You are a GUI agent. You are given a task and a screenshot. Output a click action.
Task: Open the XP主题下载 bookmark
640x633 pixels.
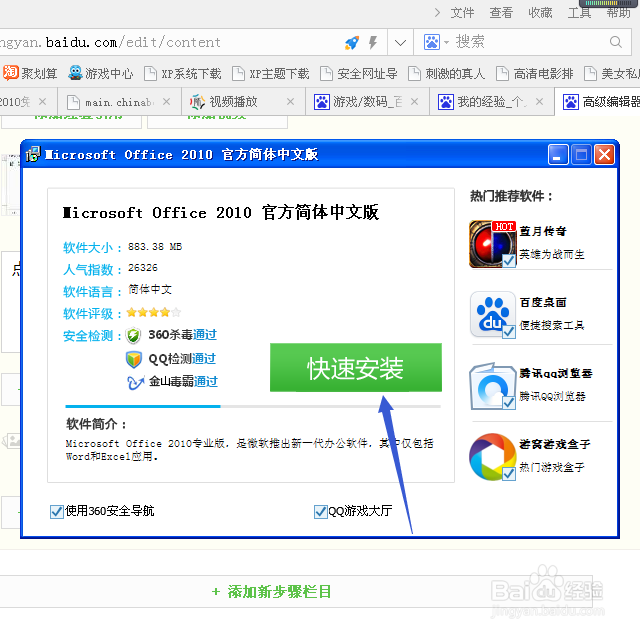[270, 73]
